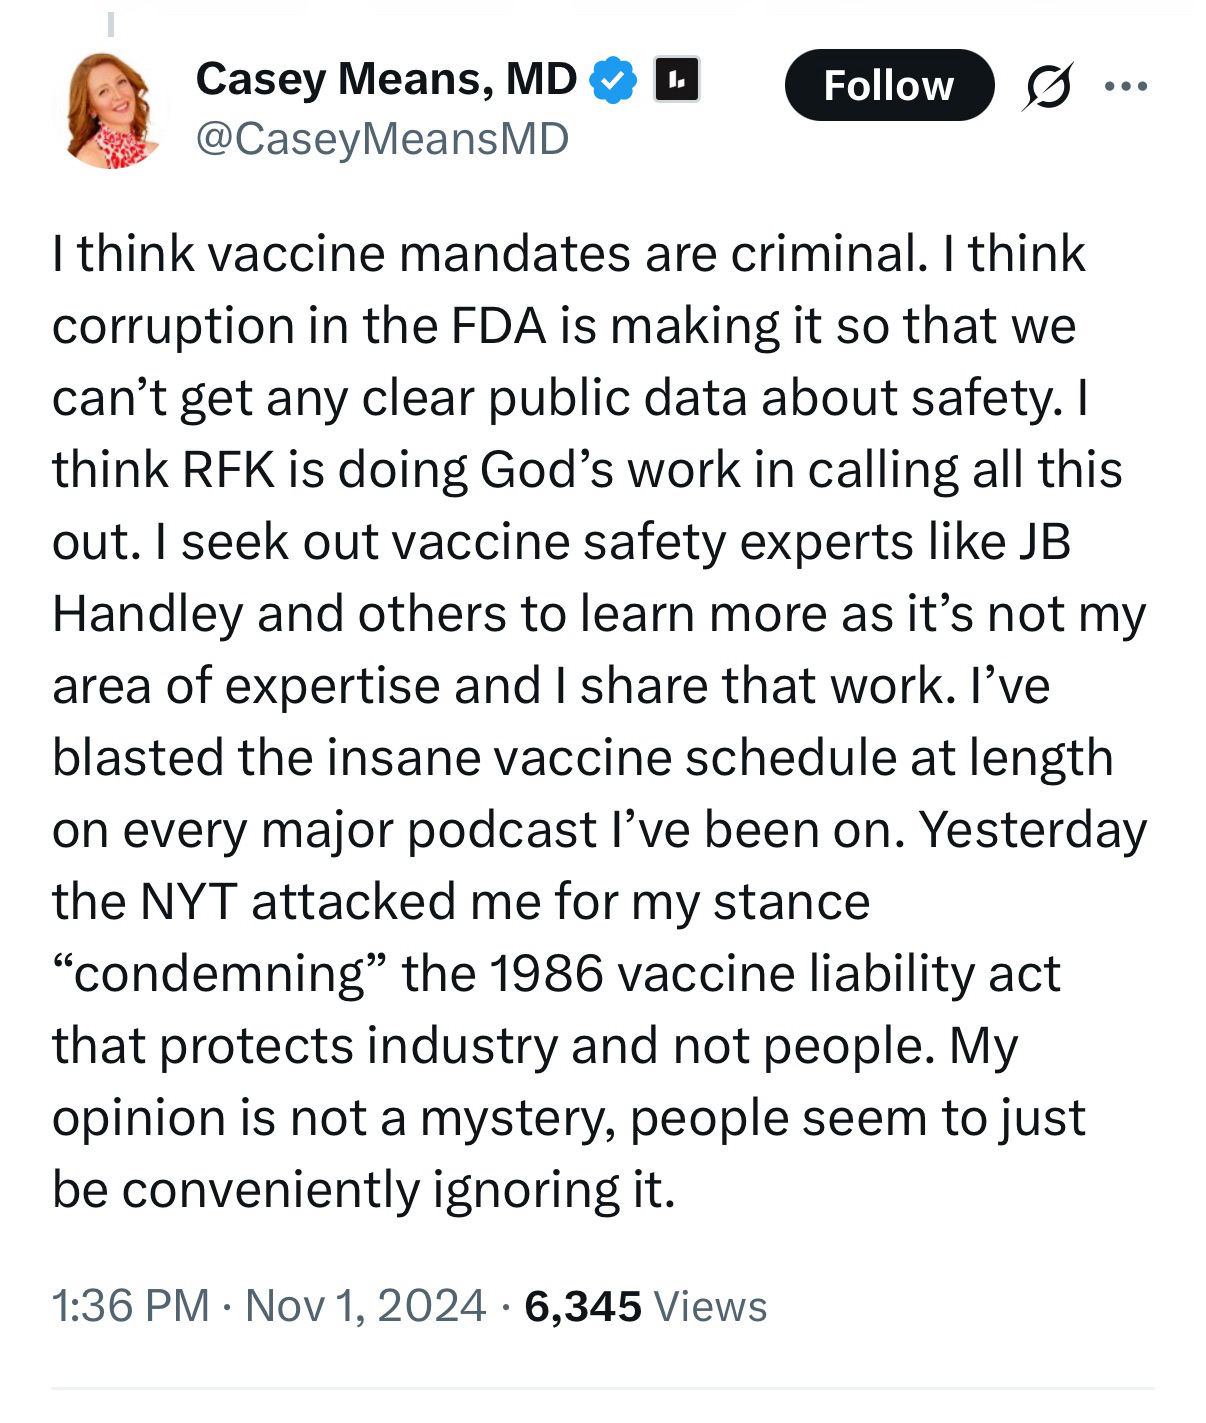
Task: Click the 6,345 view count number
Action: [x=582, y=1306]
